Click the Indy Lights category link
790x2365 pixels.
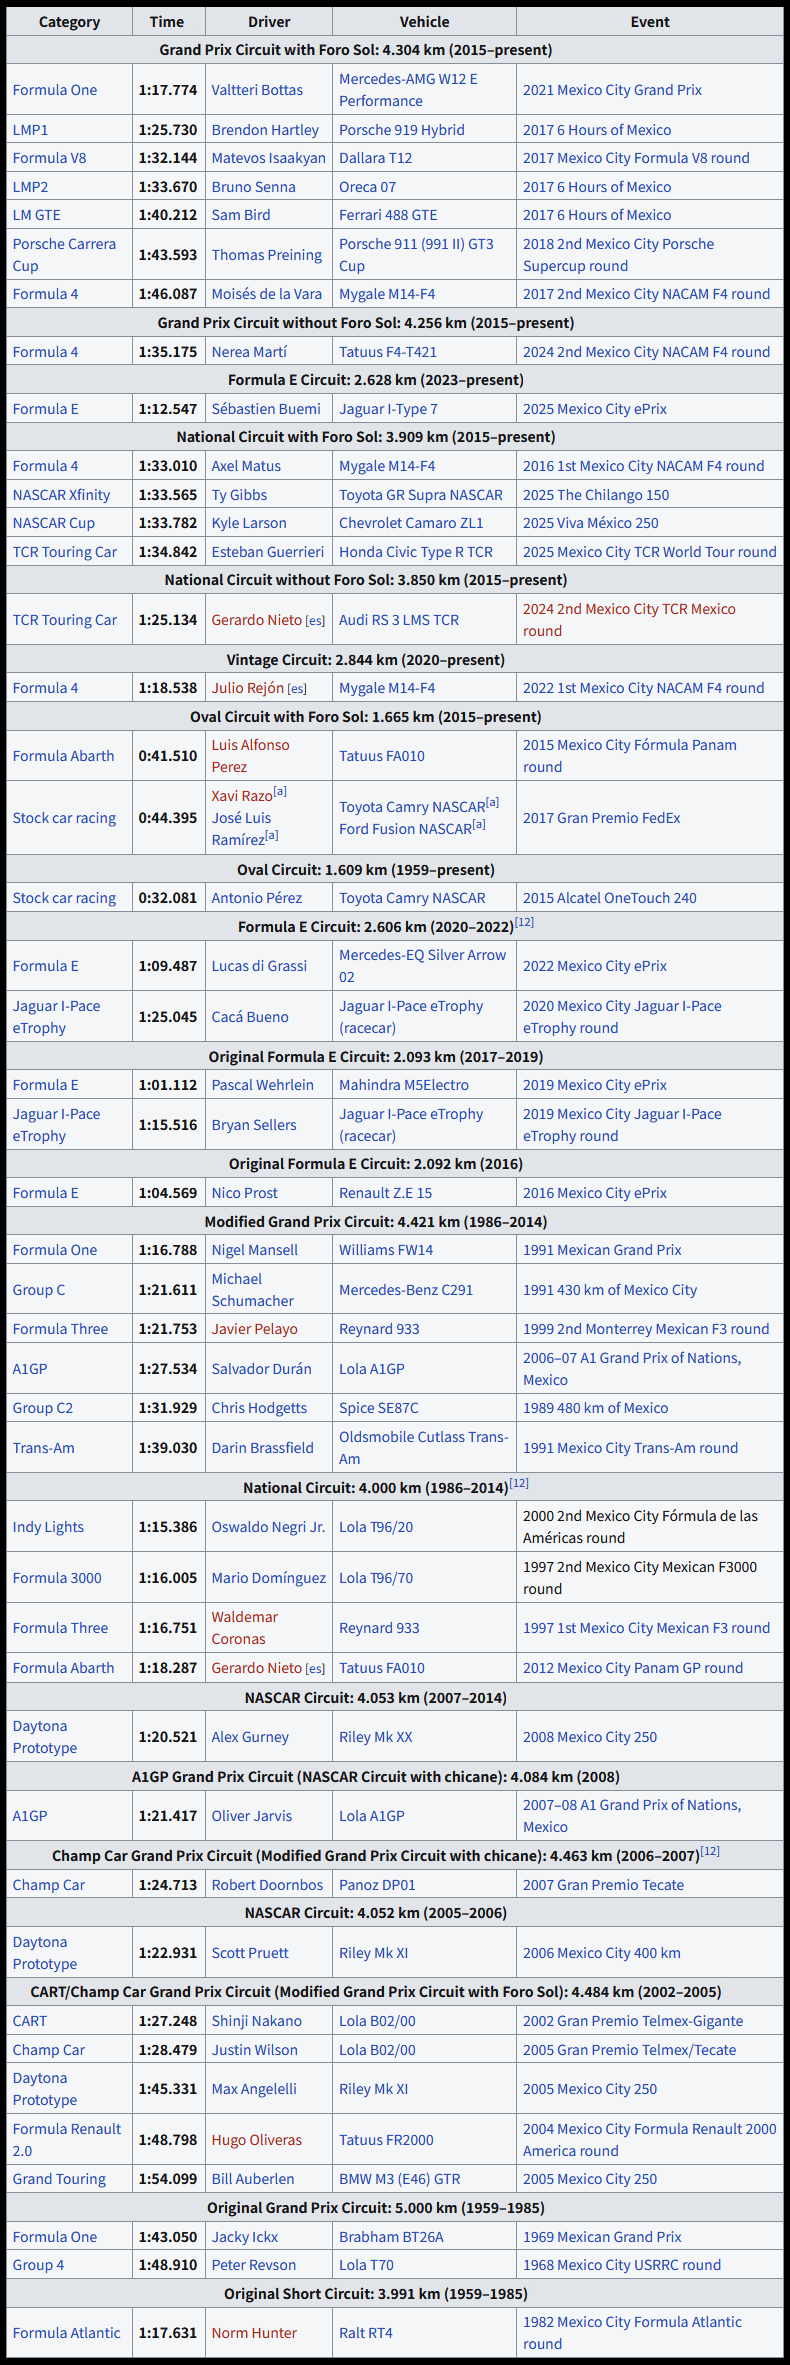[48, 1527]
